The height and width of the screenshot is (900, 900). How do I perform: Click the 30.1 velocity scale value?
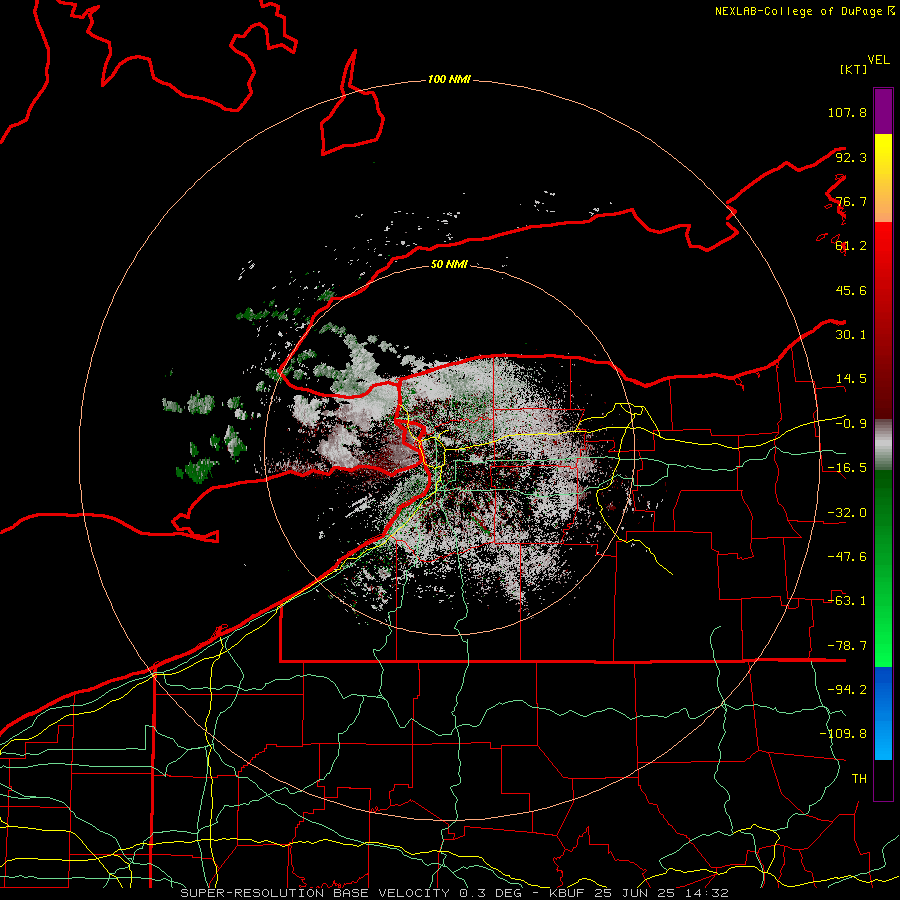point(851,335)
